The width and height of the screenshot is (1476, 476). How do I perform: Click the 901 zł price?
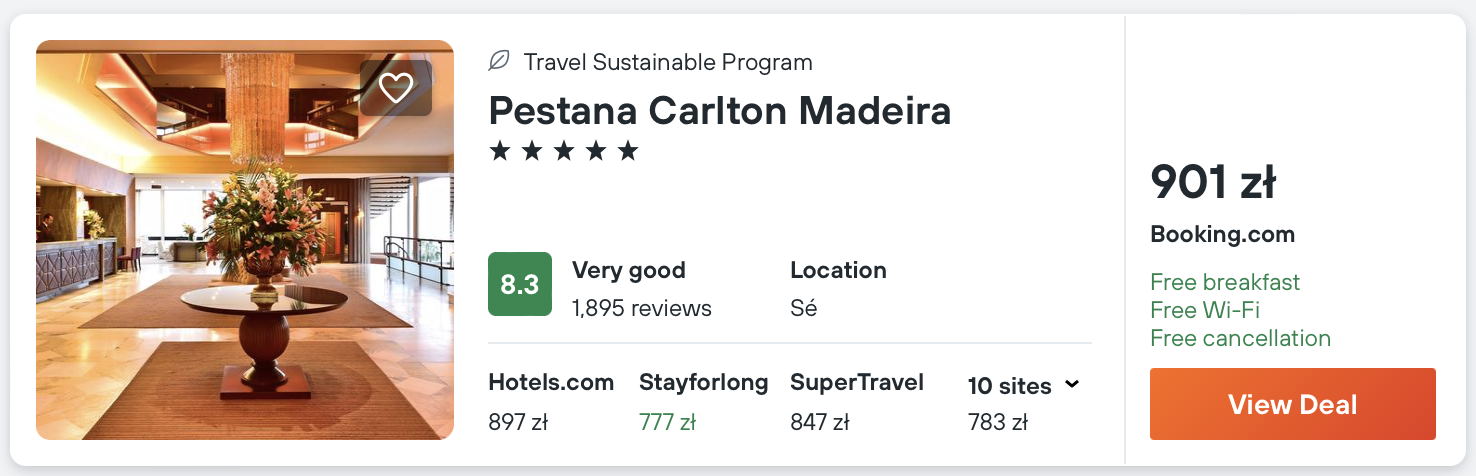click(1212, 182)
